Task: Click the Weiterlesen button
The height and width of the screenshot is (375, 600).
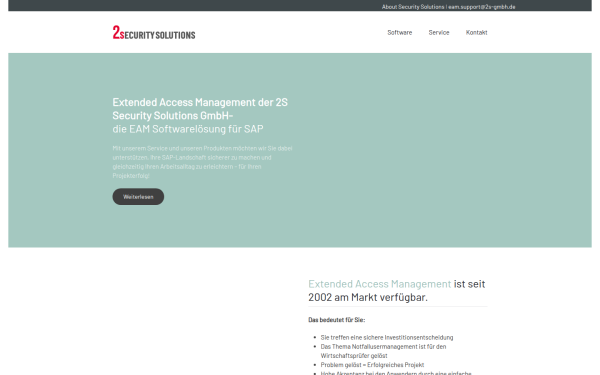Action: [x=138, y=197]
